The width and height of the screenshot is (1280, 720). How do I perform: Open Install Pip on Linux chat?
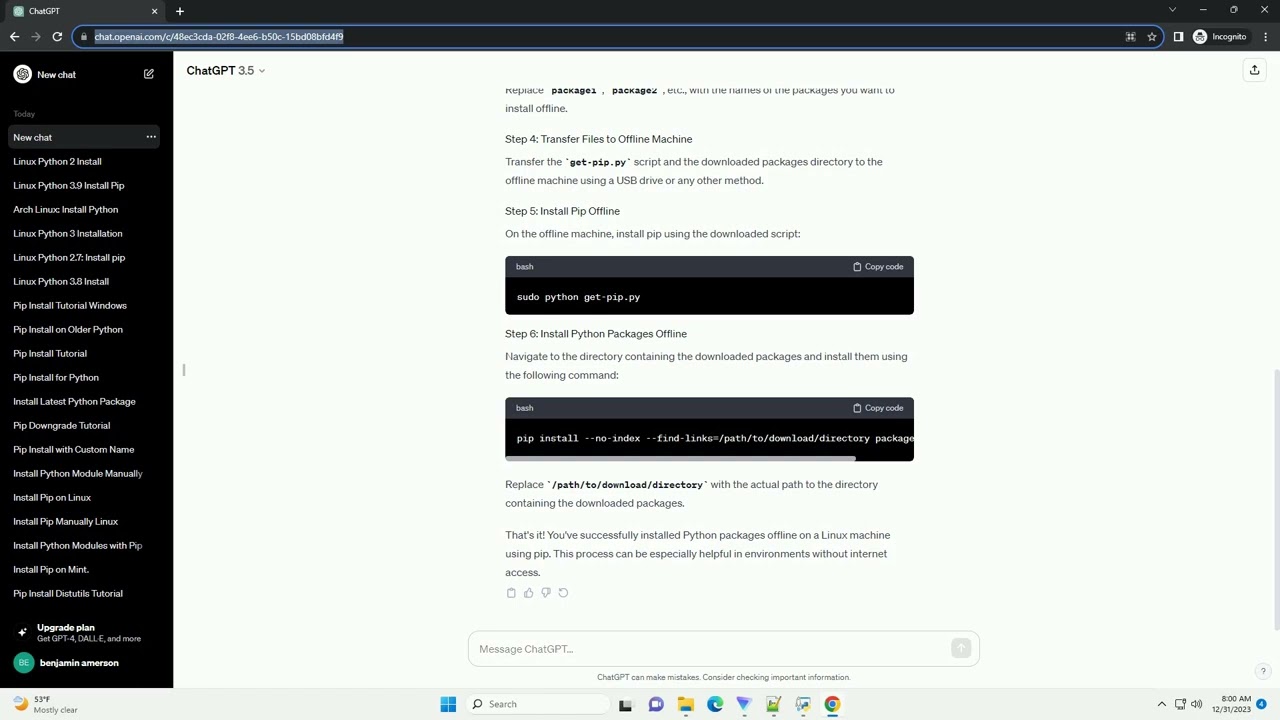52,497
